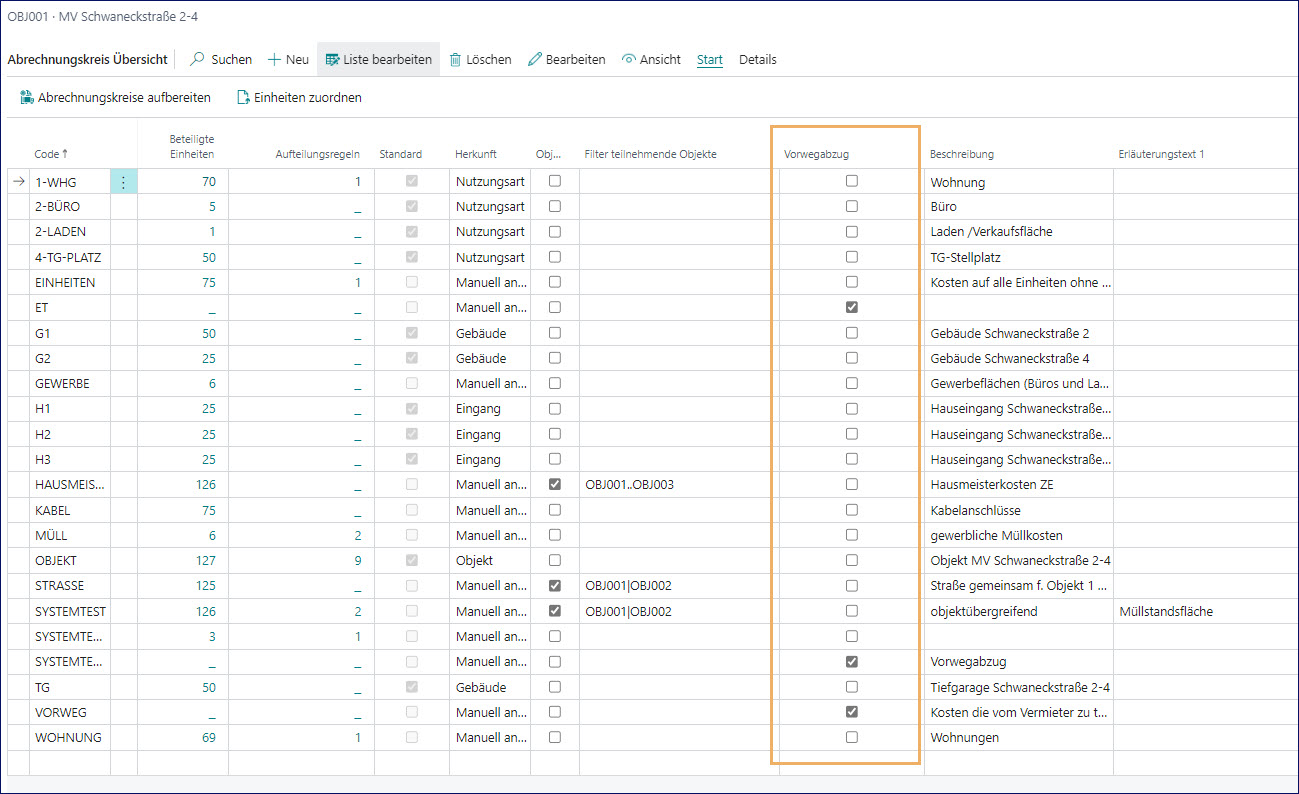Enable Vorwegabzug for the WOHNUNG row

tap(851, 737)
